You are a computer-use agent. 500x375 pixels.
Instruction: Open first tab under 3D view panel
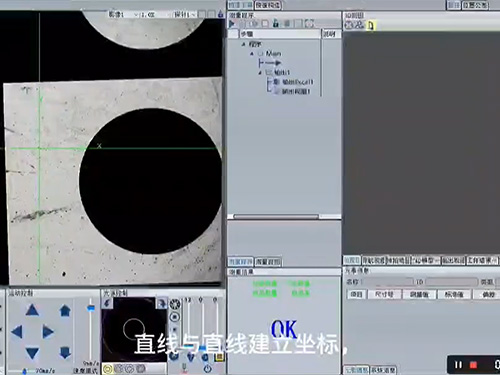pos(352,260)
